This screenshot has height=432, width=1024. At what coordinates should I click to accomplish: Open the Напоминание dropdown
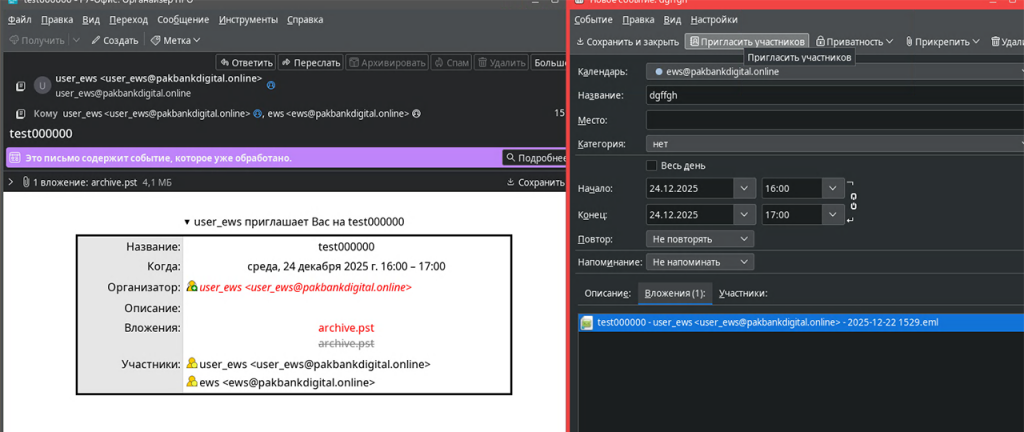(x=700, y=262)
